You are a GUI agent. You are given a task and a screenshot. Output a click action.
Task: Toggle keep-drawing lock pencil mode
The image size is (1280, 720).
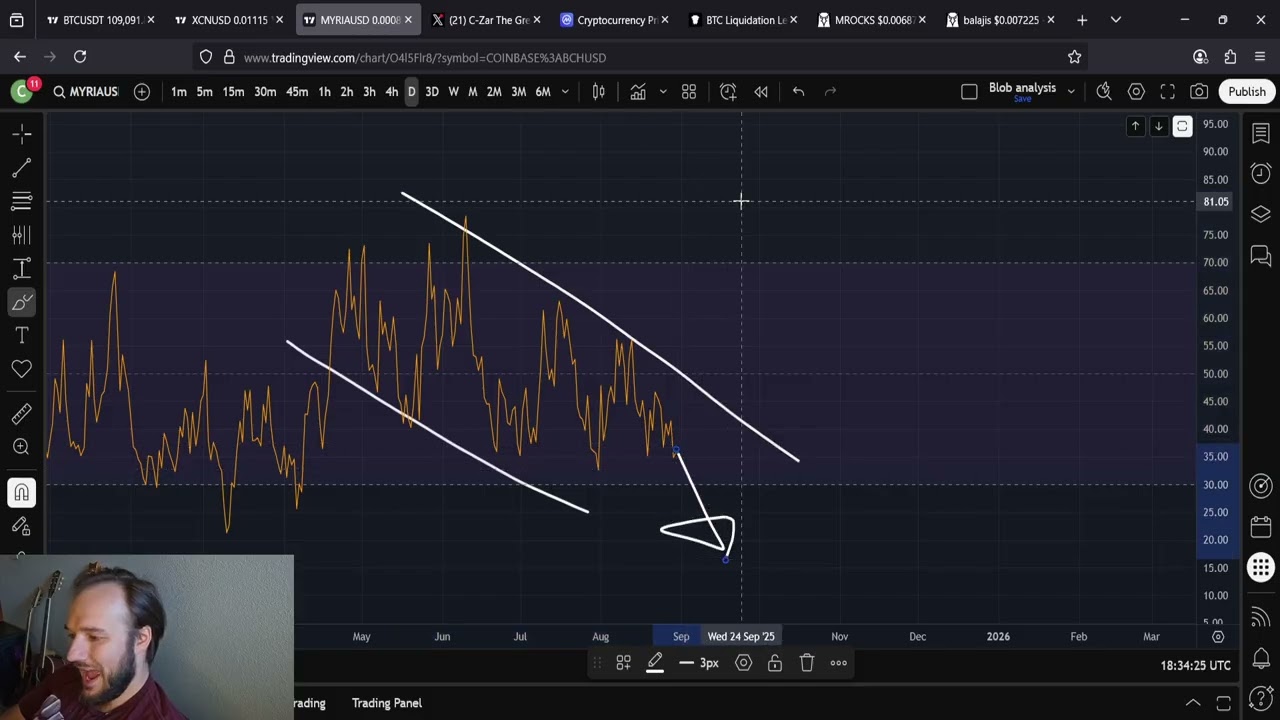[22, 526]
